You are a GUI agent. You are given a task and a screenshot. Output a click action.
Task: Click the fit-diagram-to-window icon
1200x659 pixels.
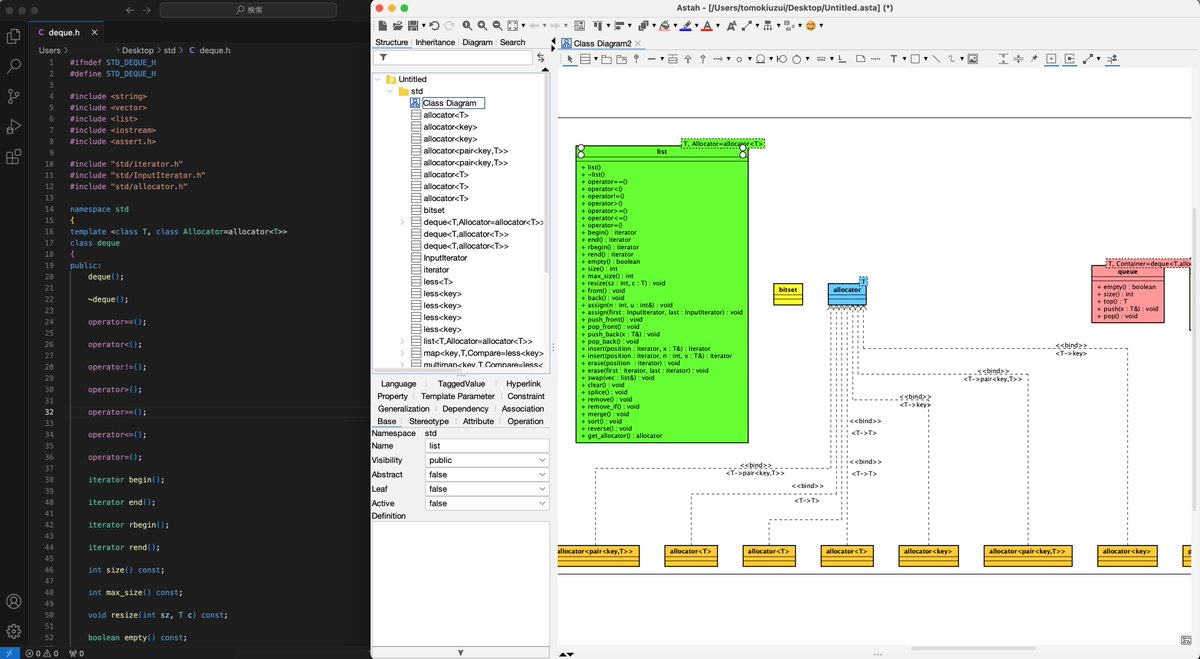513,25
